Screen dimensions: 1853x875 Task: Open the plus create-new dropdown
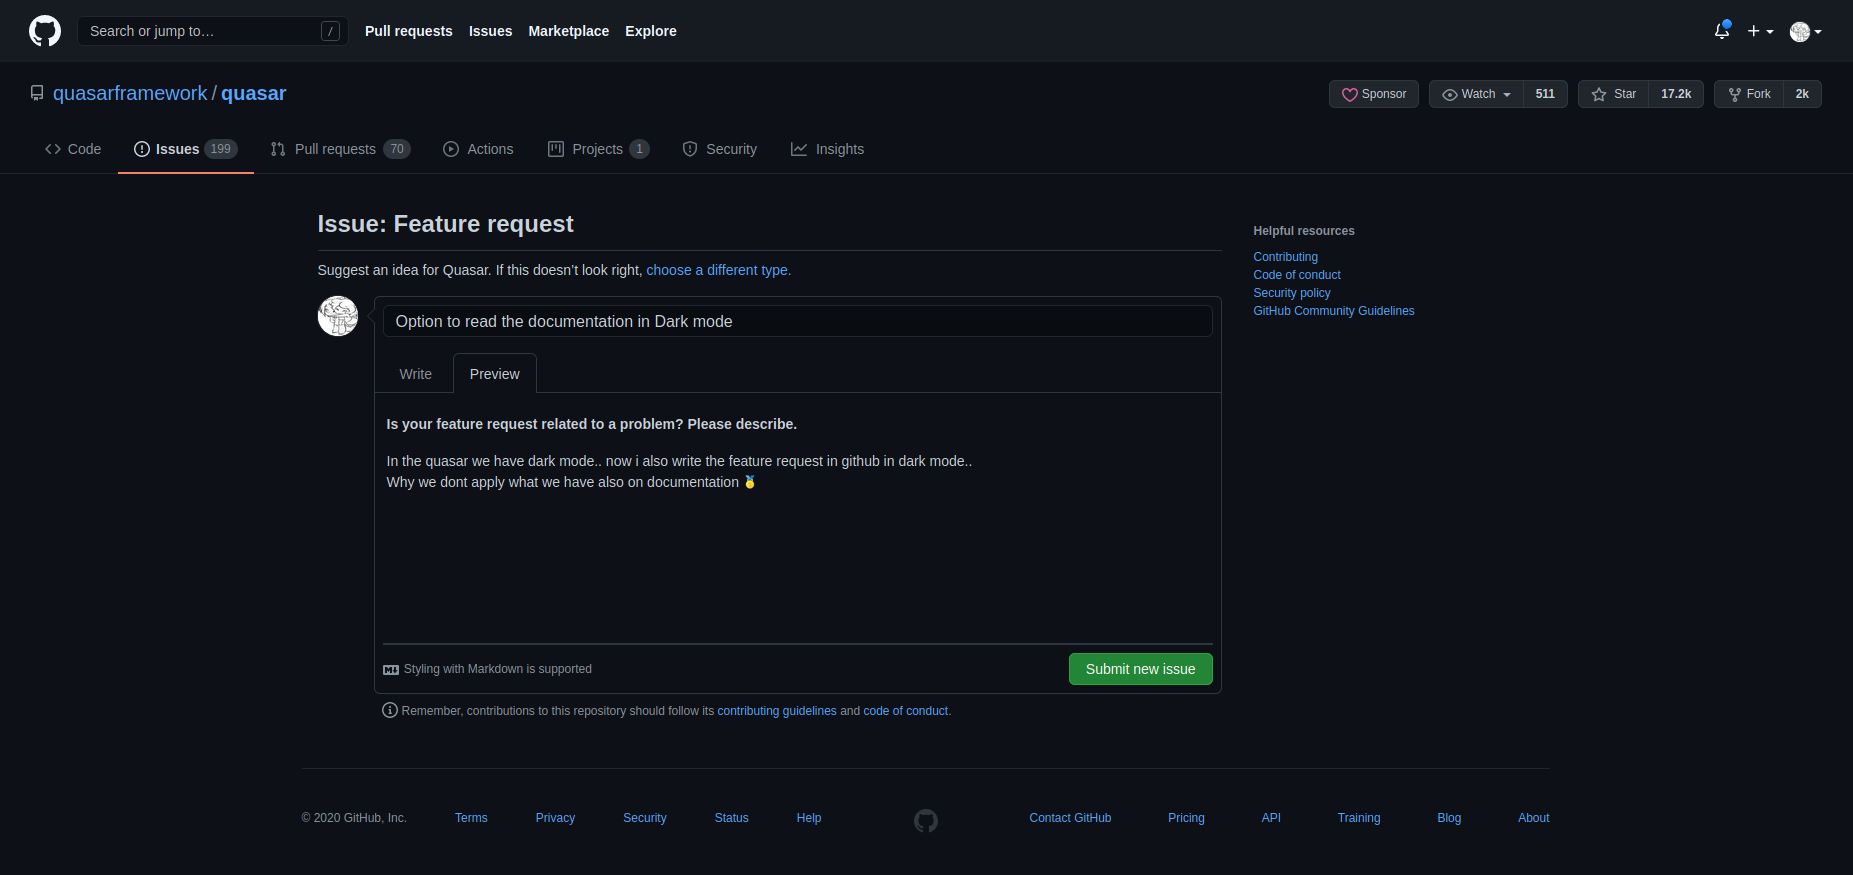pyautogui.click(x=1760, y=31)
